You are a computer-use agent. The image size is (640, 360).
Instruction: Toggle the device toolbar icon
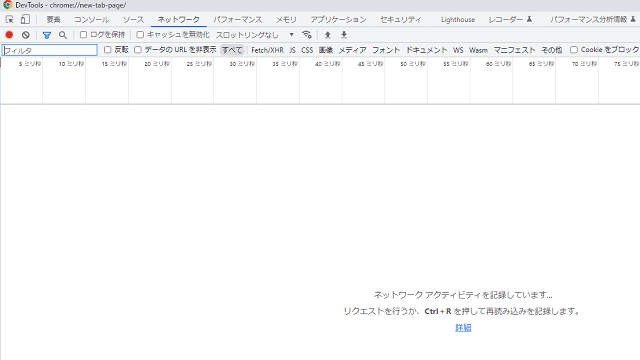click(x=25, y=19)
